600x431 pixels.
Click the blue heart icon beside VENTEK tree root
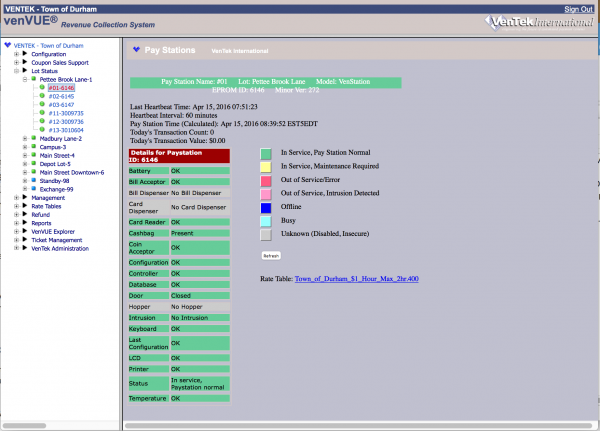[x=8, y=45]
